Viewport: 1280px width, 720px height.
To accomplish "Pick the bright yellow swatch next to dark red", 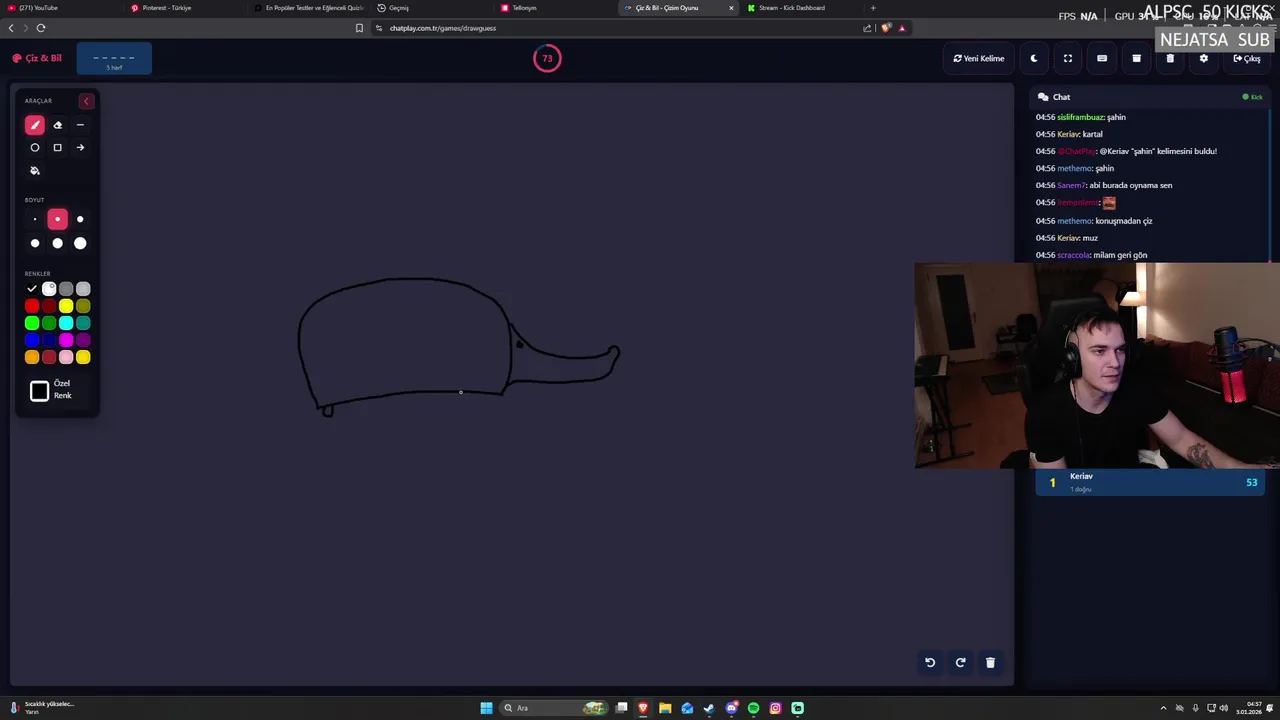I will point(66,306).
